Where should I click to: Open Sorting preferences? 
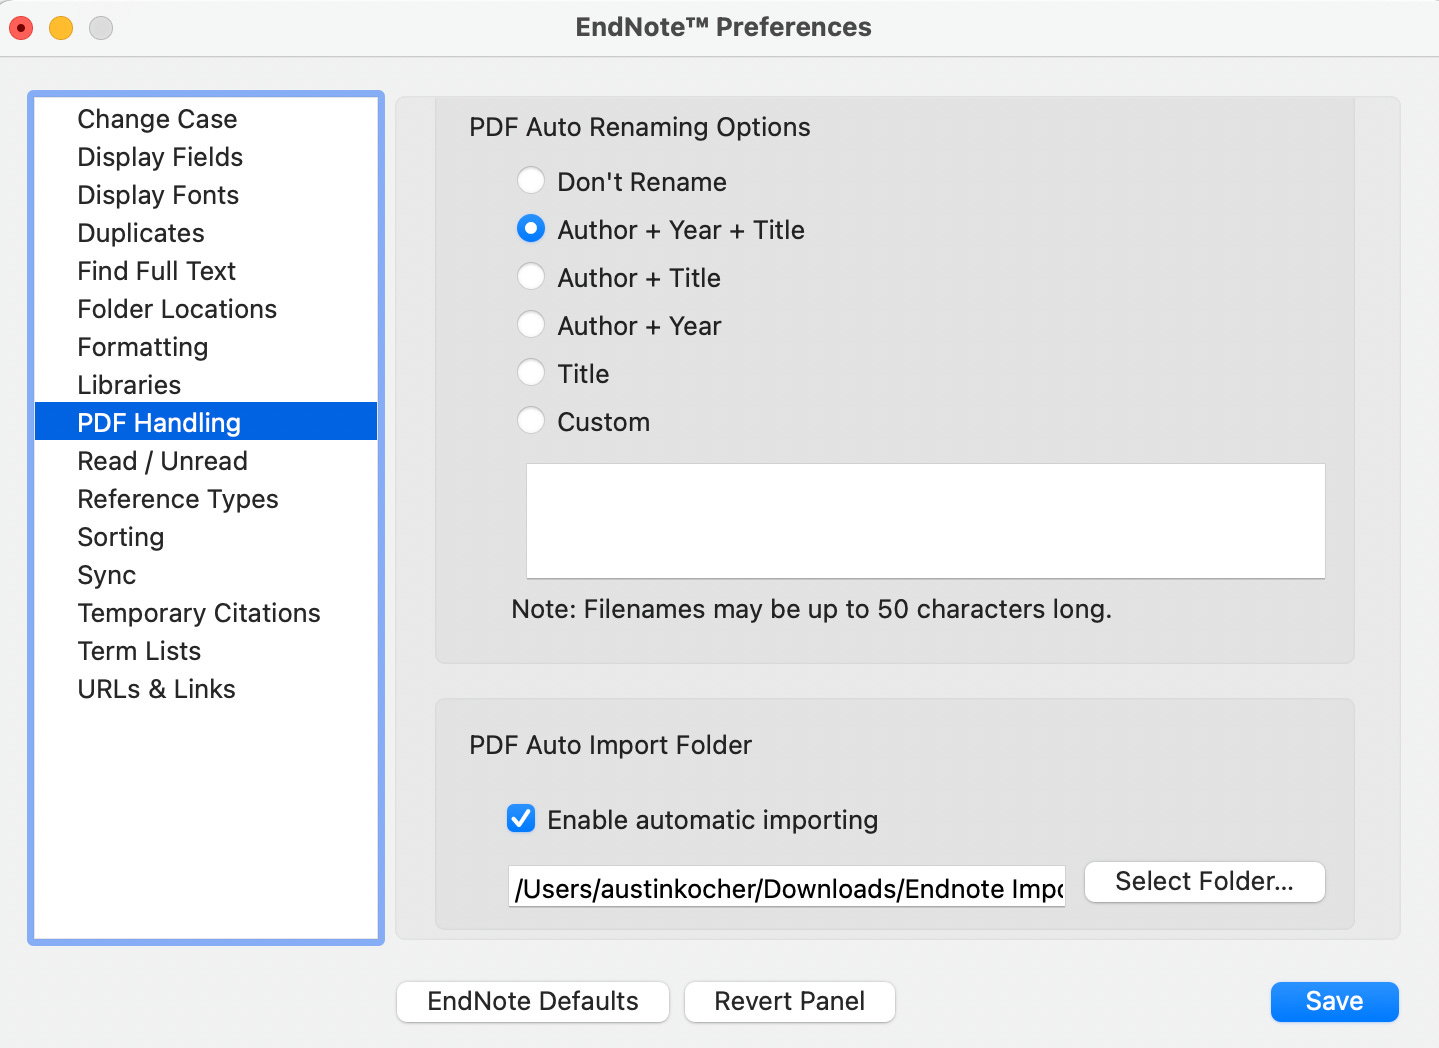pyautogui.click(x=206, y=537)
